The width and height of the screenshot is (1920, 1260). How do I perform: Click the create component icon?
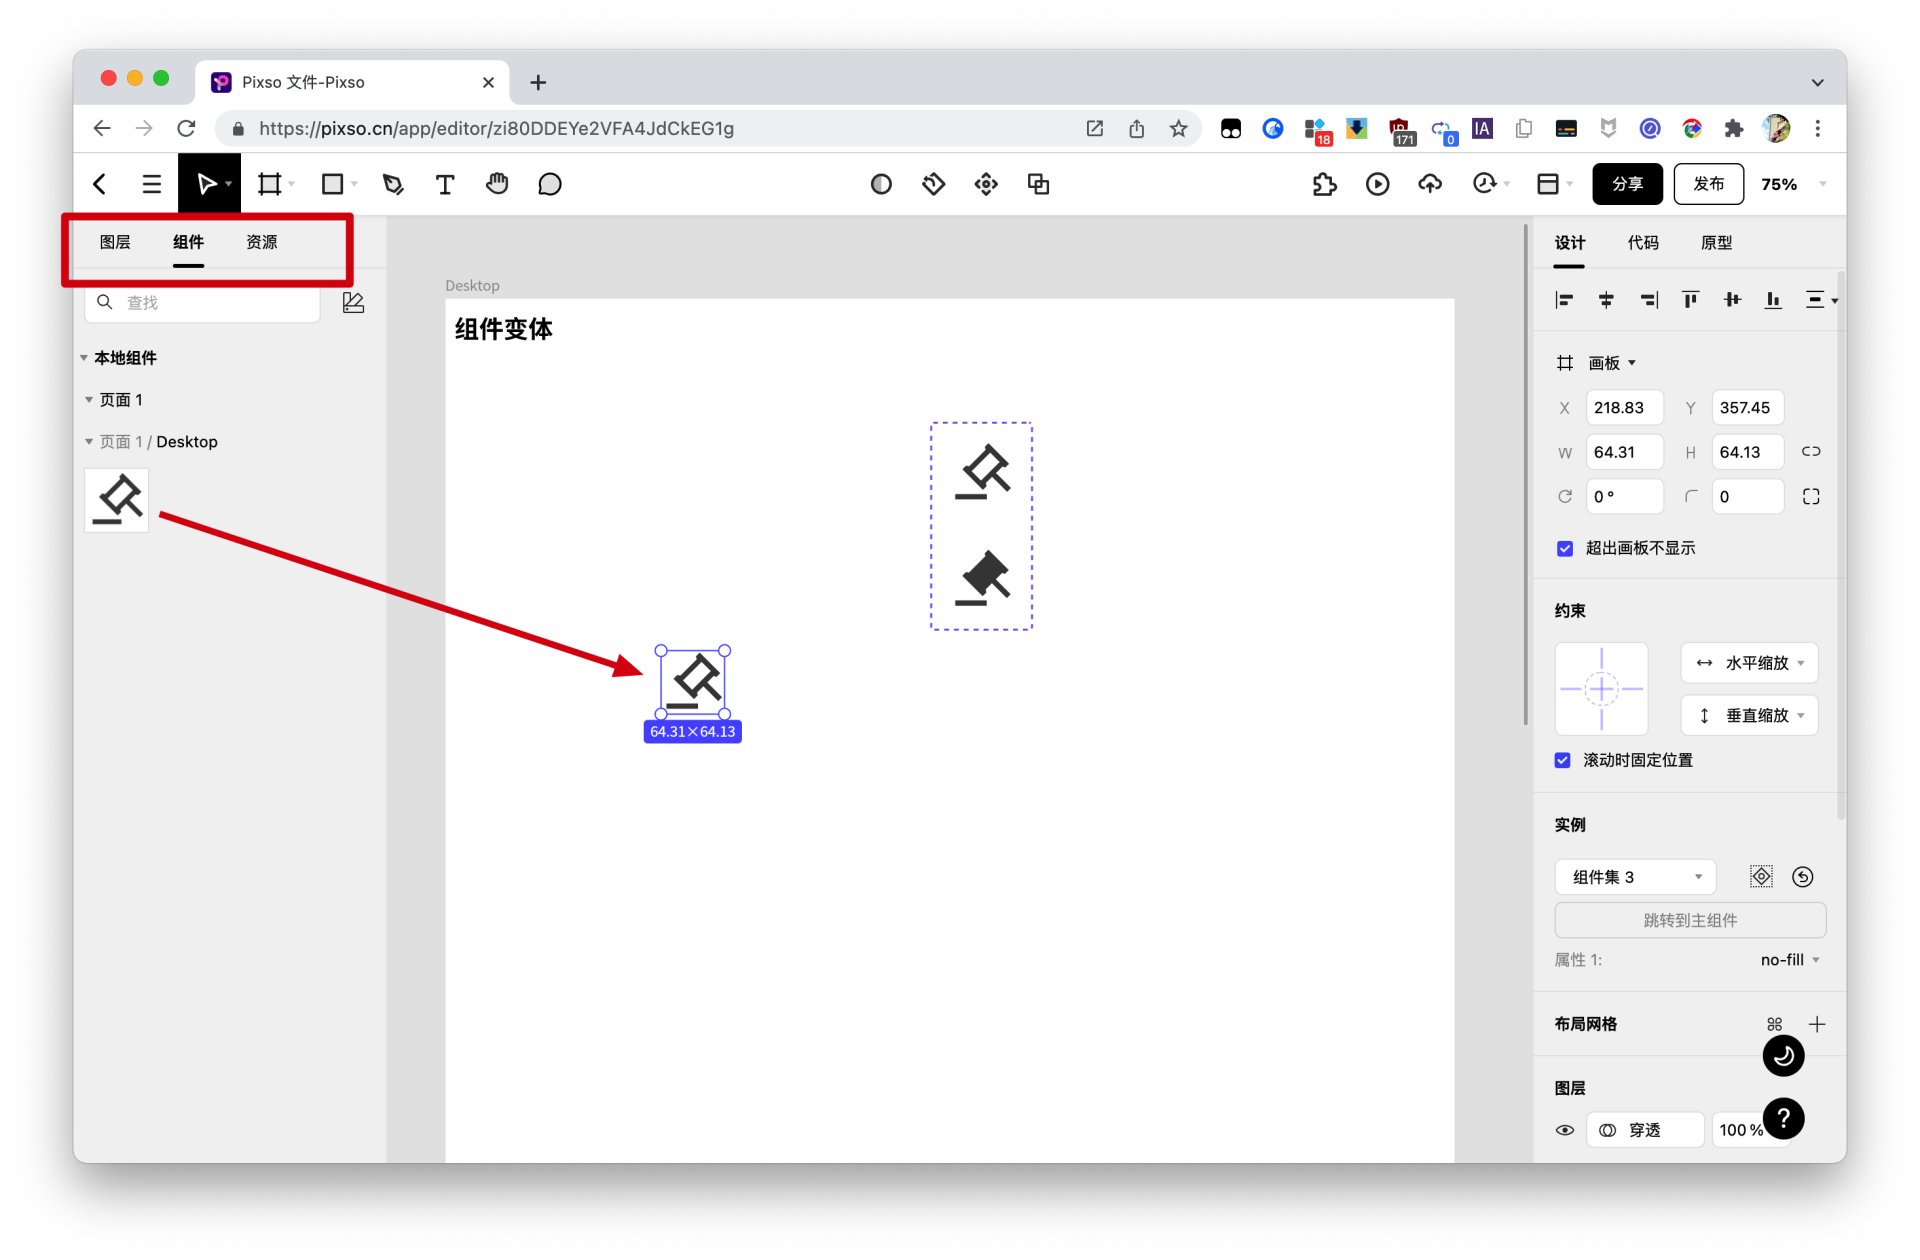[x=986, y=184]
